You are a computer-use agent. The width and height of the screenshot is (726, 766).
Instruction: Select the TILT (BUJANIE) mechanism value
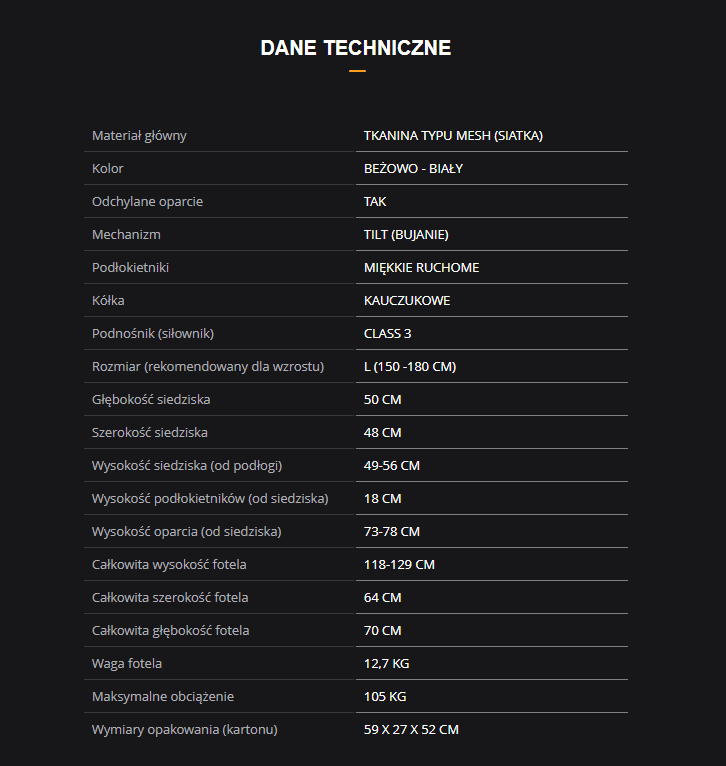pos(406,234)
